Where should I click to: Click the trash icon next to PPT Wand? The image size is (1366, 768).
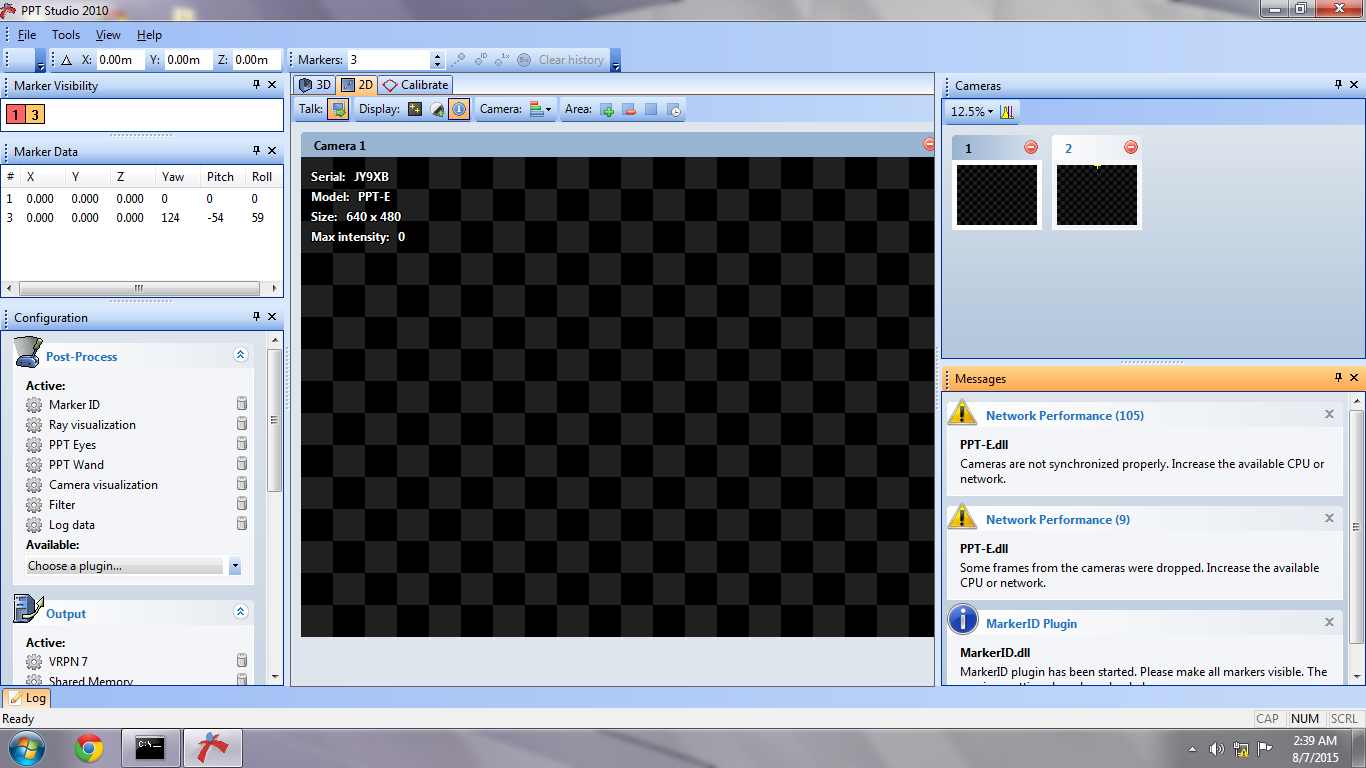click(242, 464)
